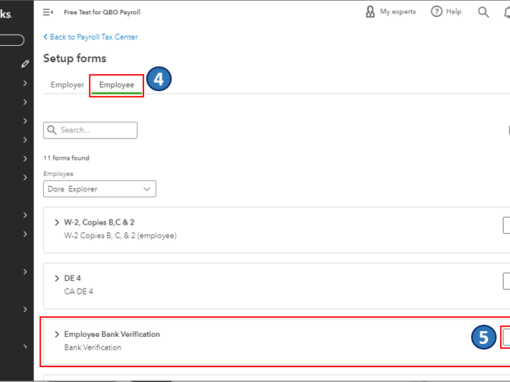This screenshot has width=510, height=382.
Task: Click the '11 forms found' text
Action: click(x=66, y=158)
